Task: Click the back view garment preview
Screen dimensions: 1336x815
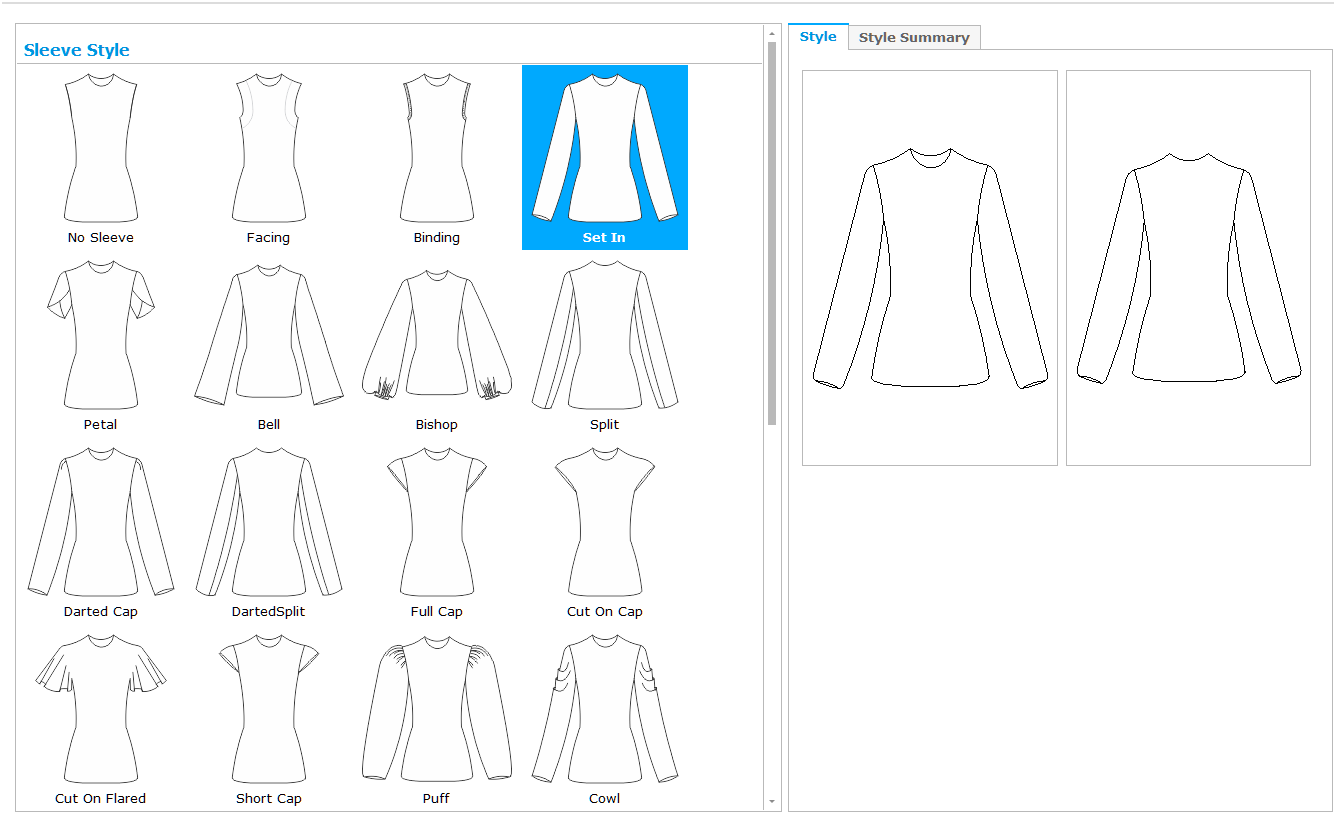Action: pyautogui.click(x=1188, y=268)
